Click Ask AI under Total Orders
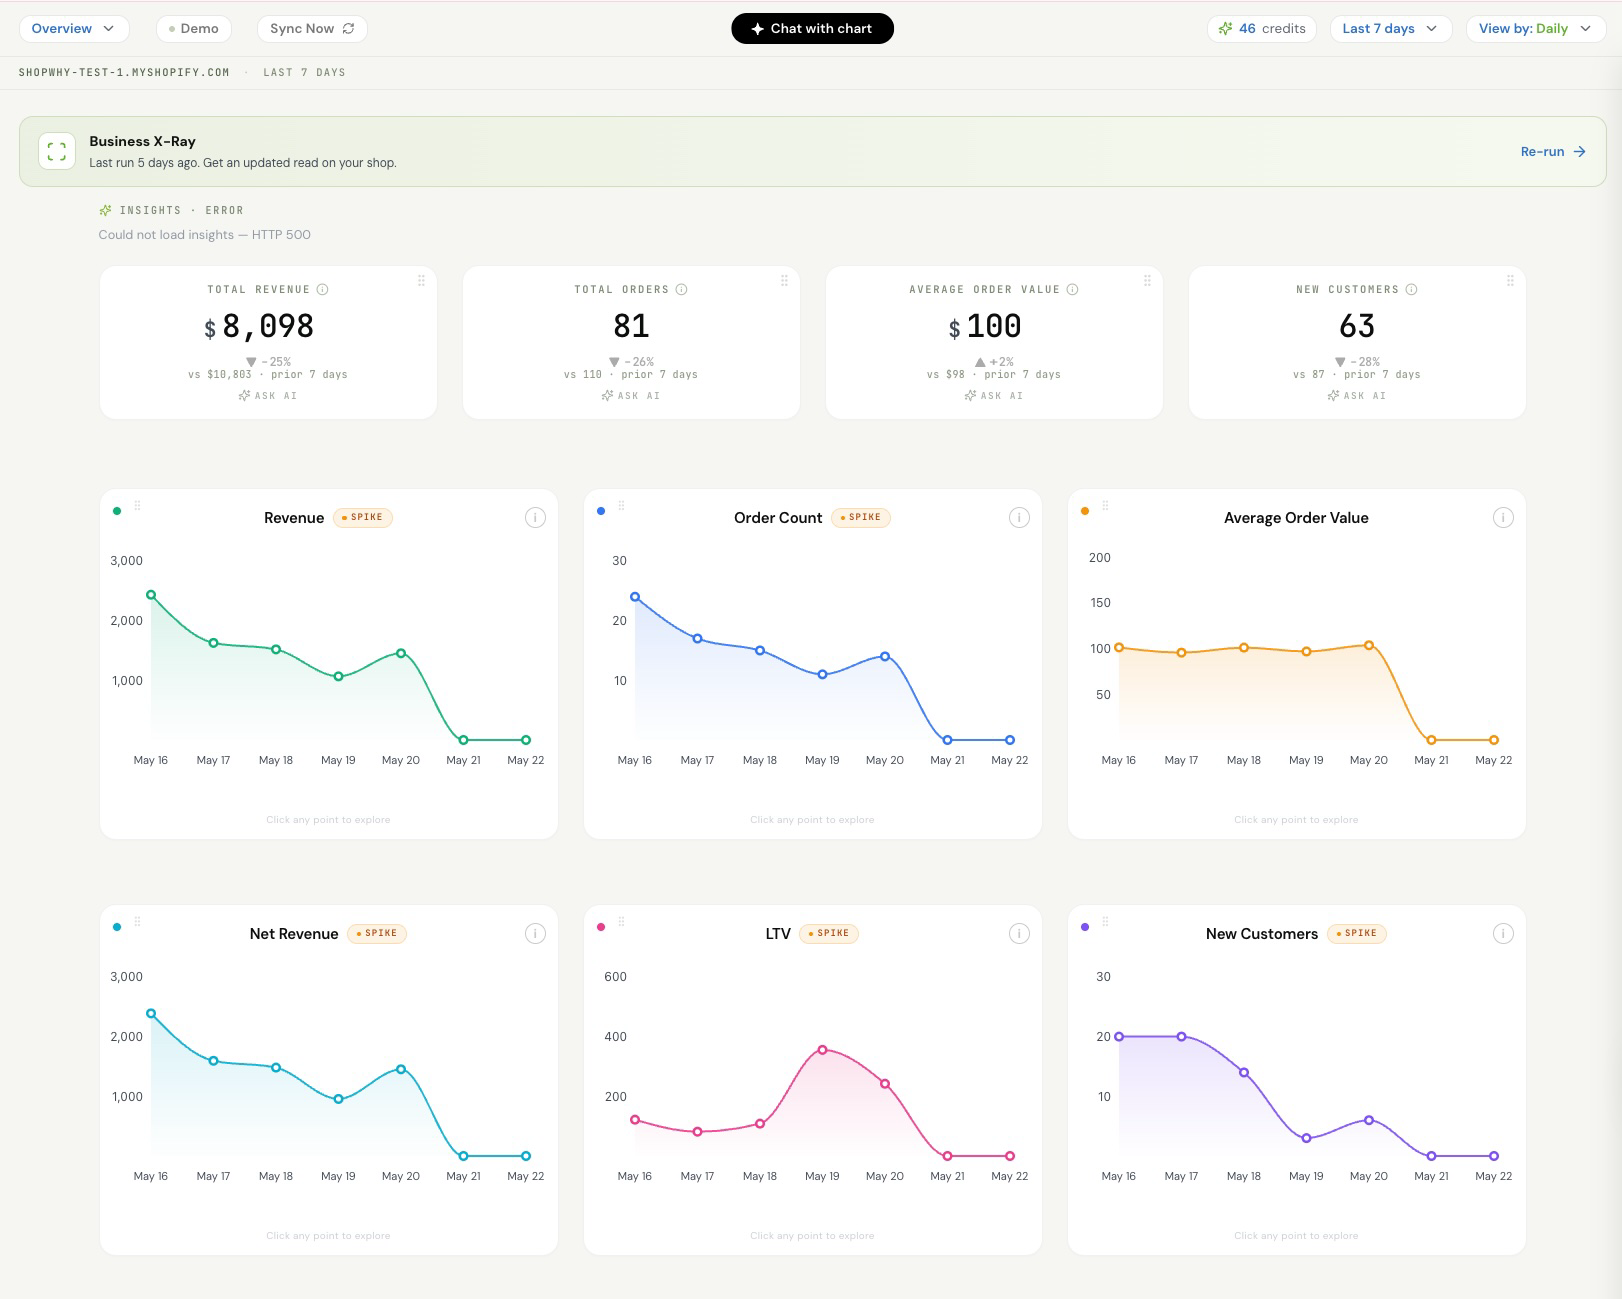 [x=631, y=396]
